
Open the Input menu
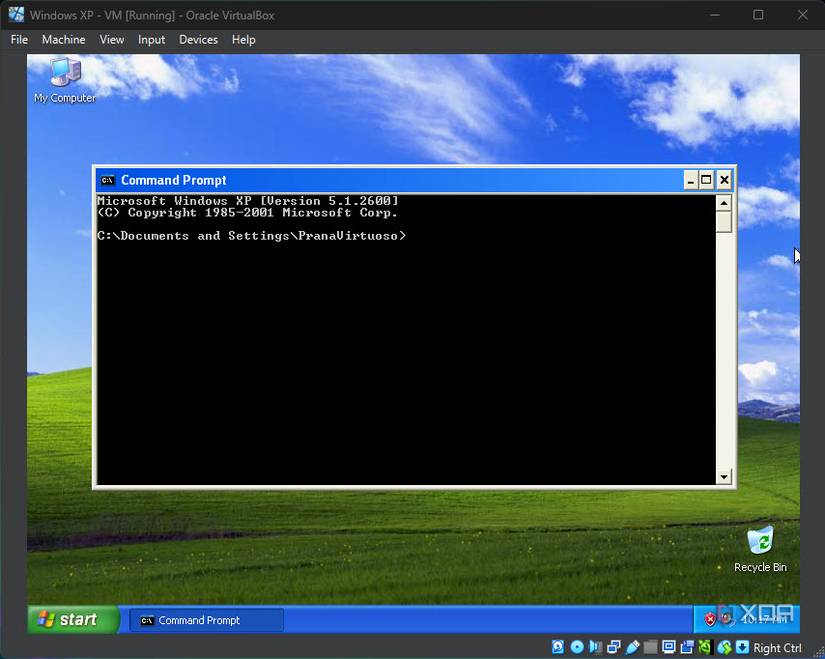pos(151,39)
